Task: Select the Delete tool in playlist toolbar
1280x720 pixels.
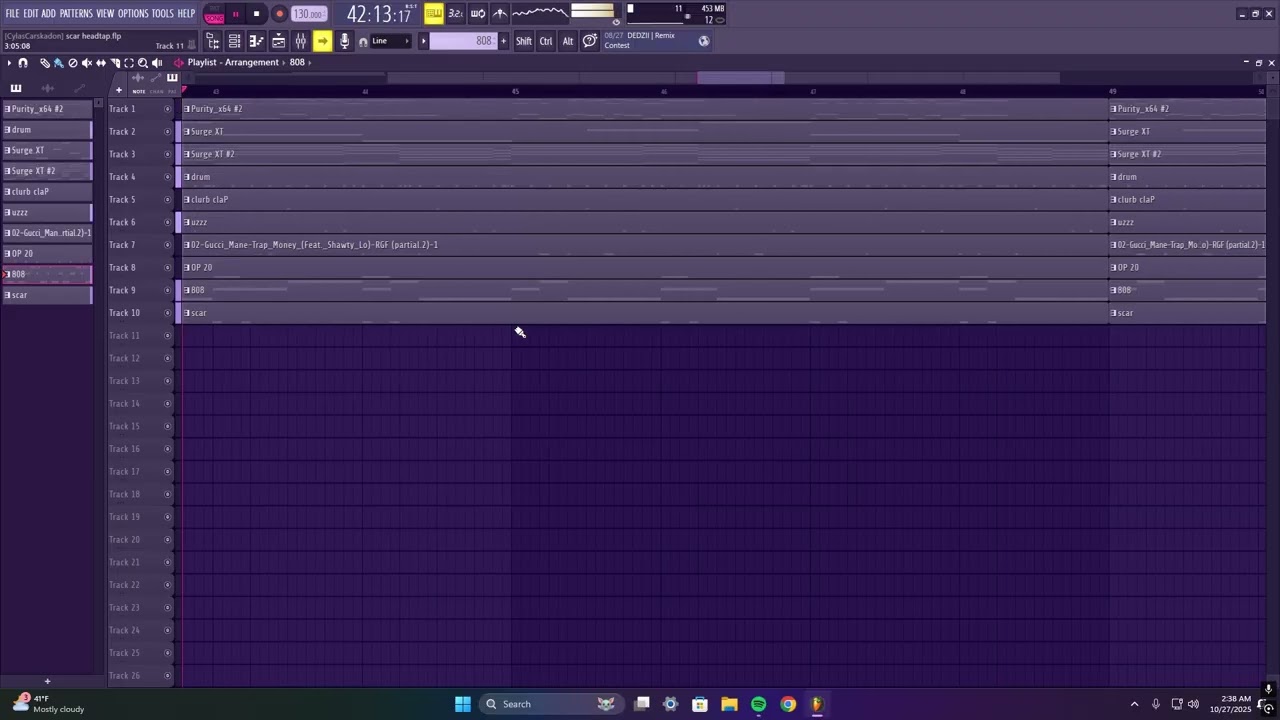Action: tap(73, 63)
